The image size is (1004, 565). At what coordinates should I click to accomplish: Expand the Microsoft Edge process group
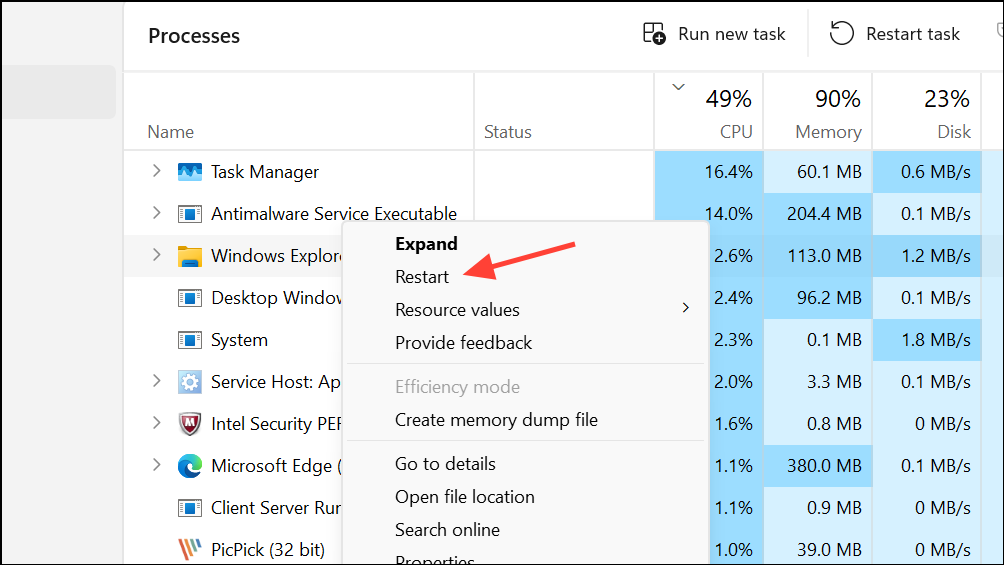156,464
